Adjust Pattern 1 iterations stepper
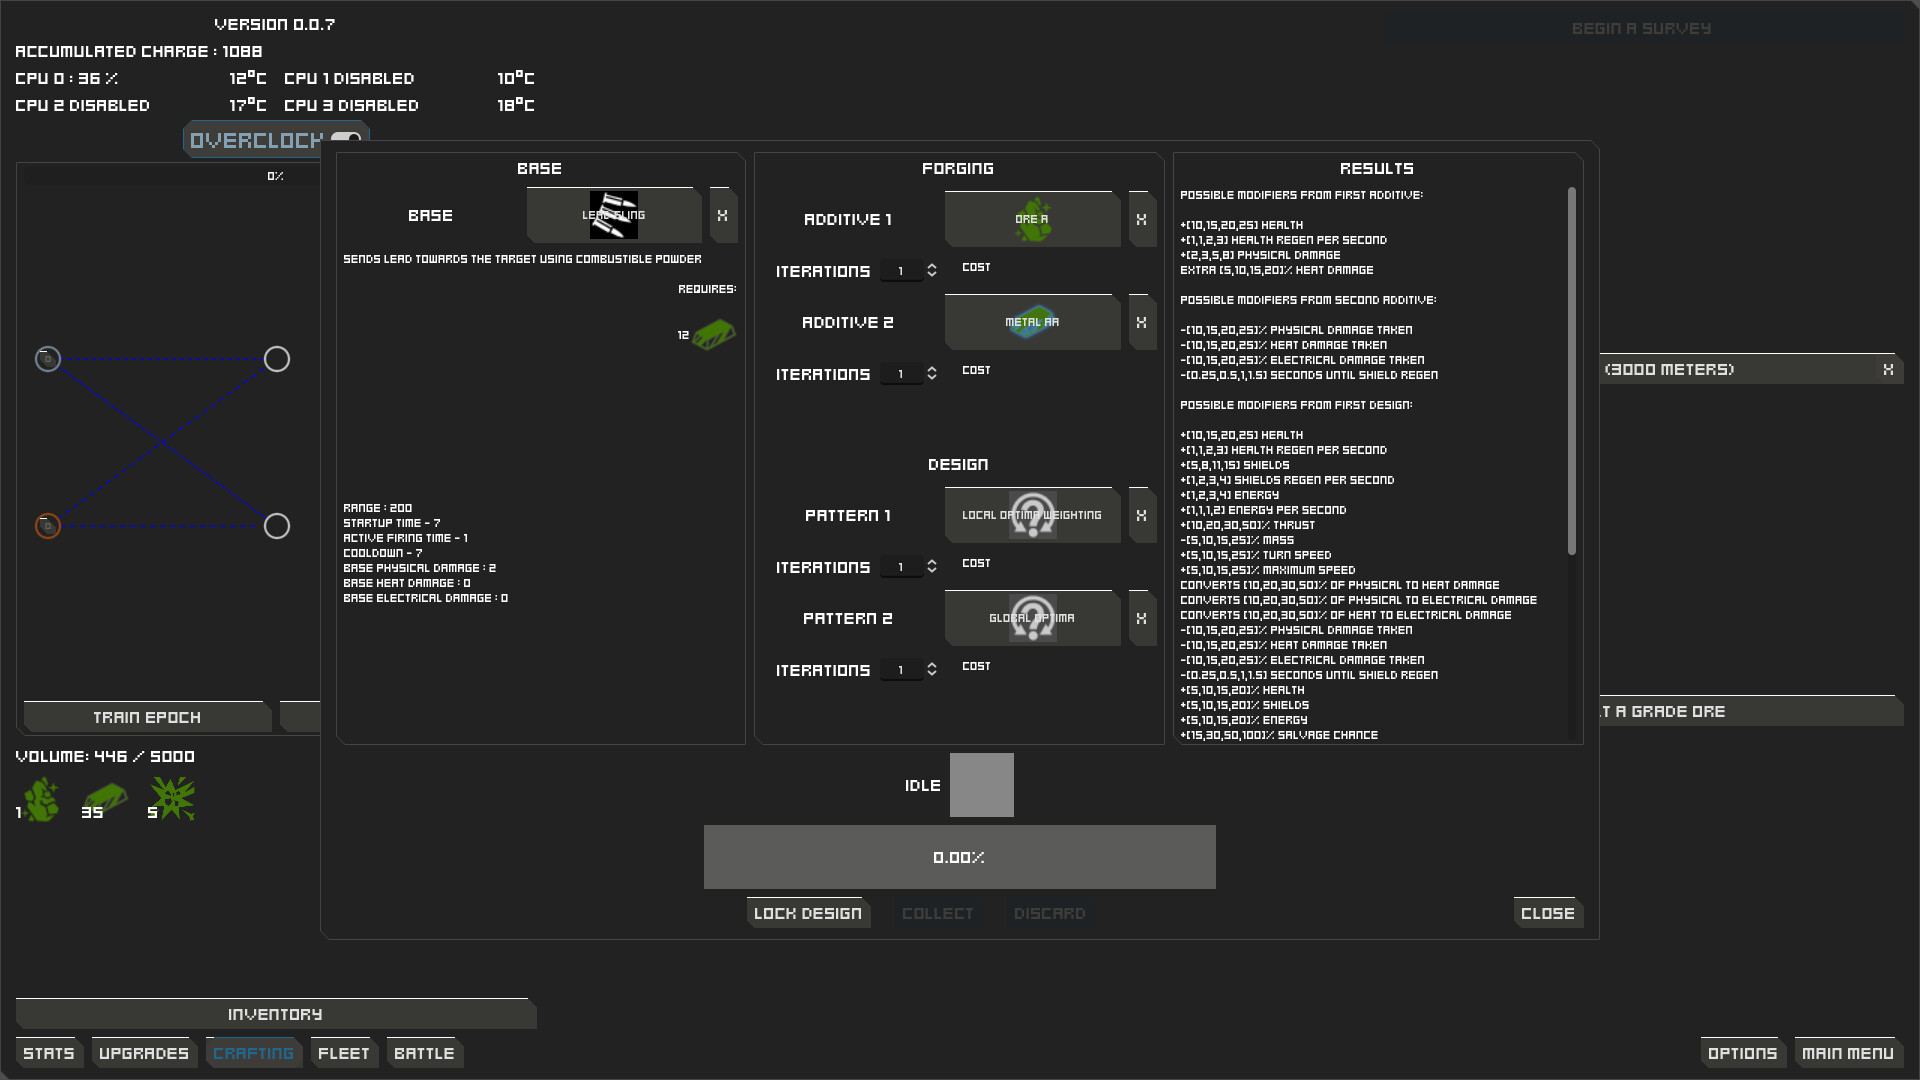This screenshot has height=1080, width=1920. pos(931,567)
